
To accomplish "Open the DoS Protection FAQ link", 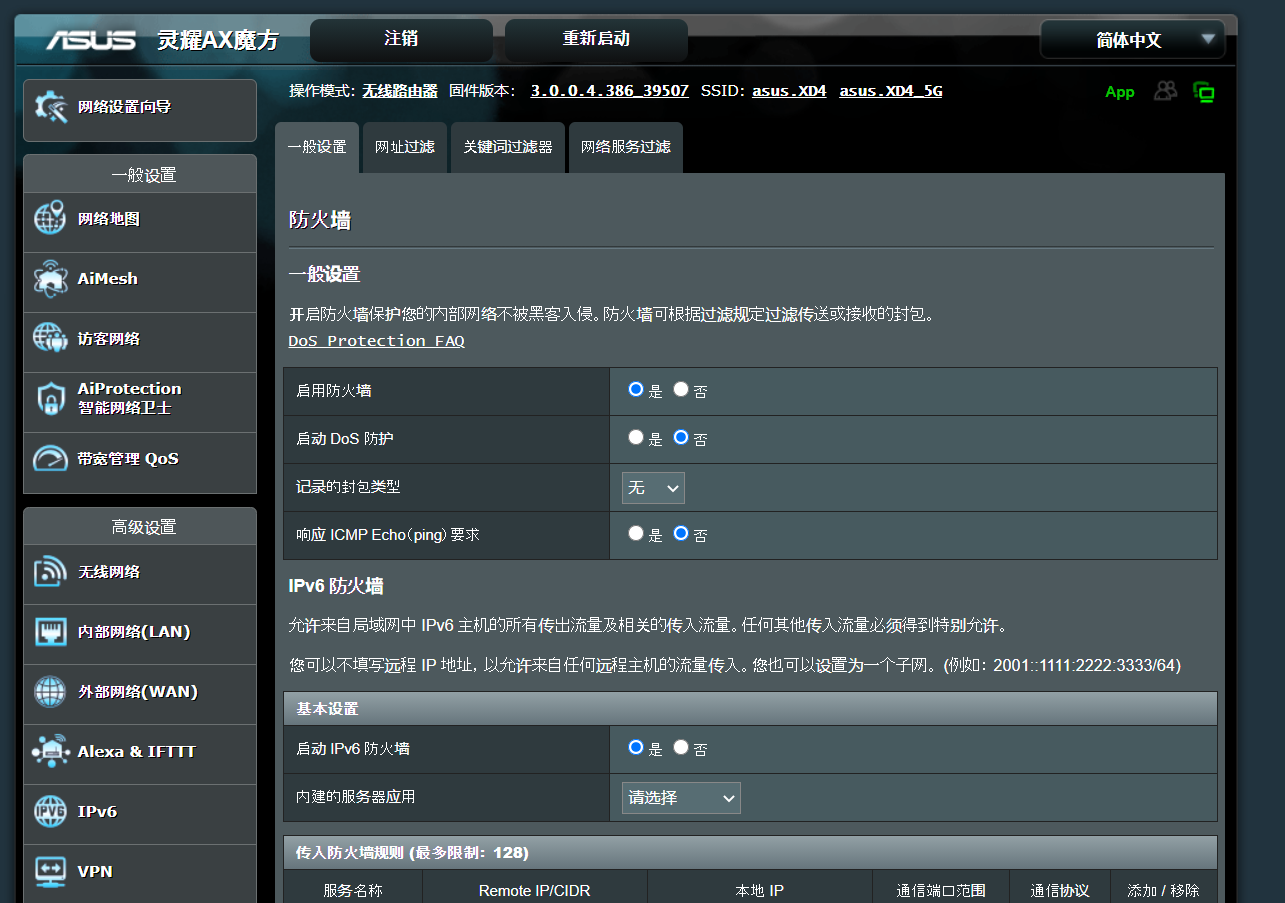I will pos(376,341).
